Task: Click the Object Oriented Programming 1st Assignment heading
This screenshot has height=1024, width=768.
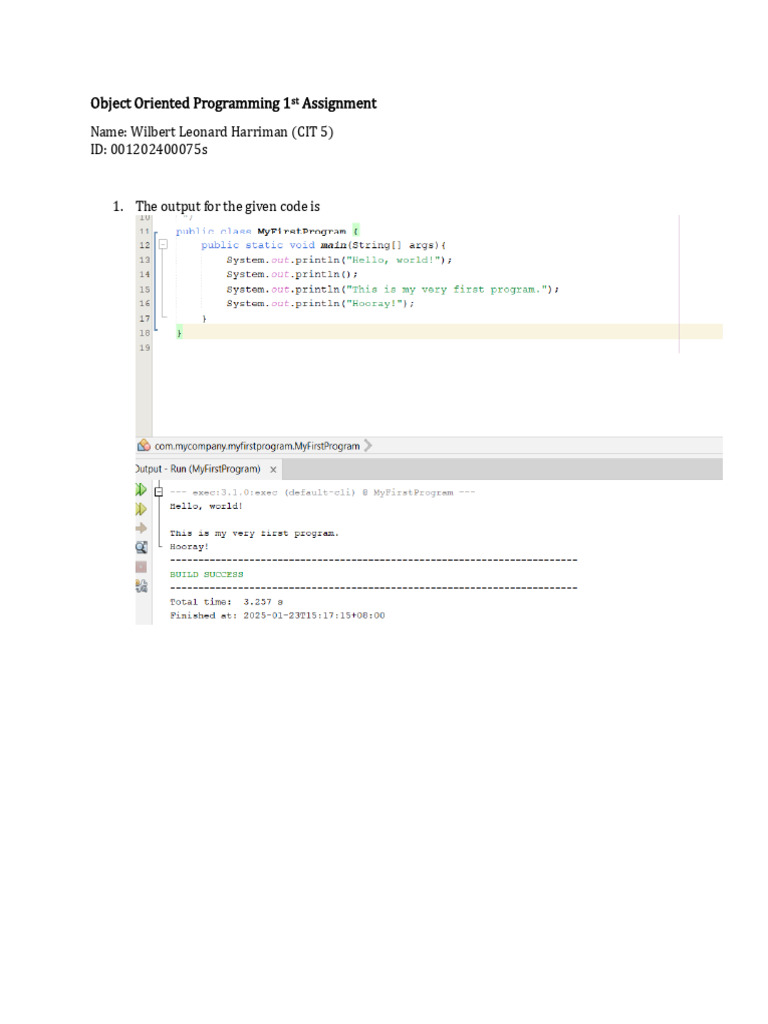Action: 233,103
